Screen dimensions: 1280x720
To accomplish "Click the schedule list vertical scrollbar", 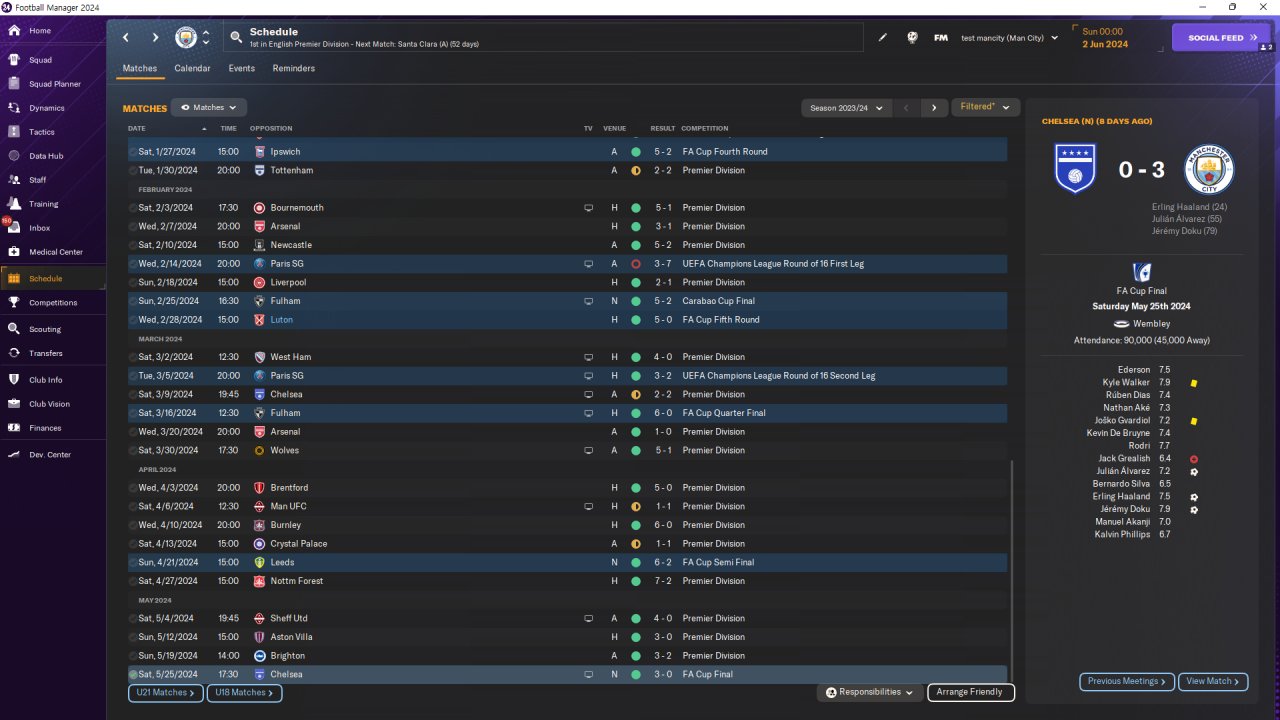I will (x=1012, y=570).
